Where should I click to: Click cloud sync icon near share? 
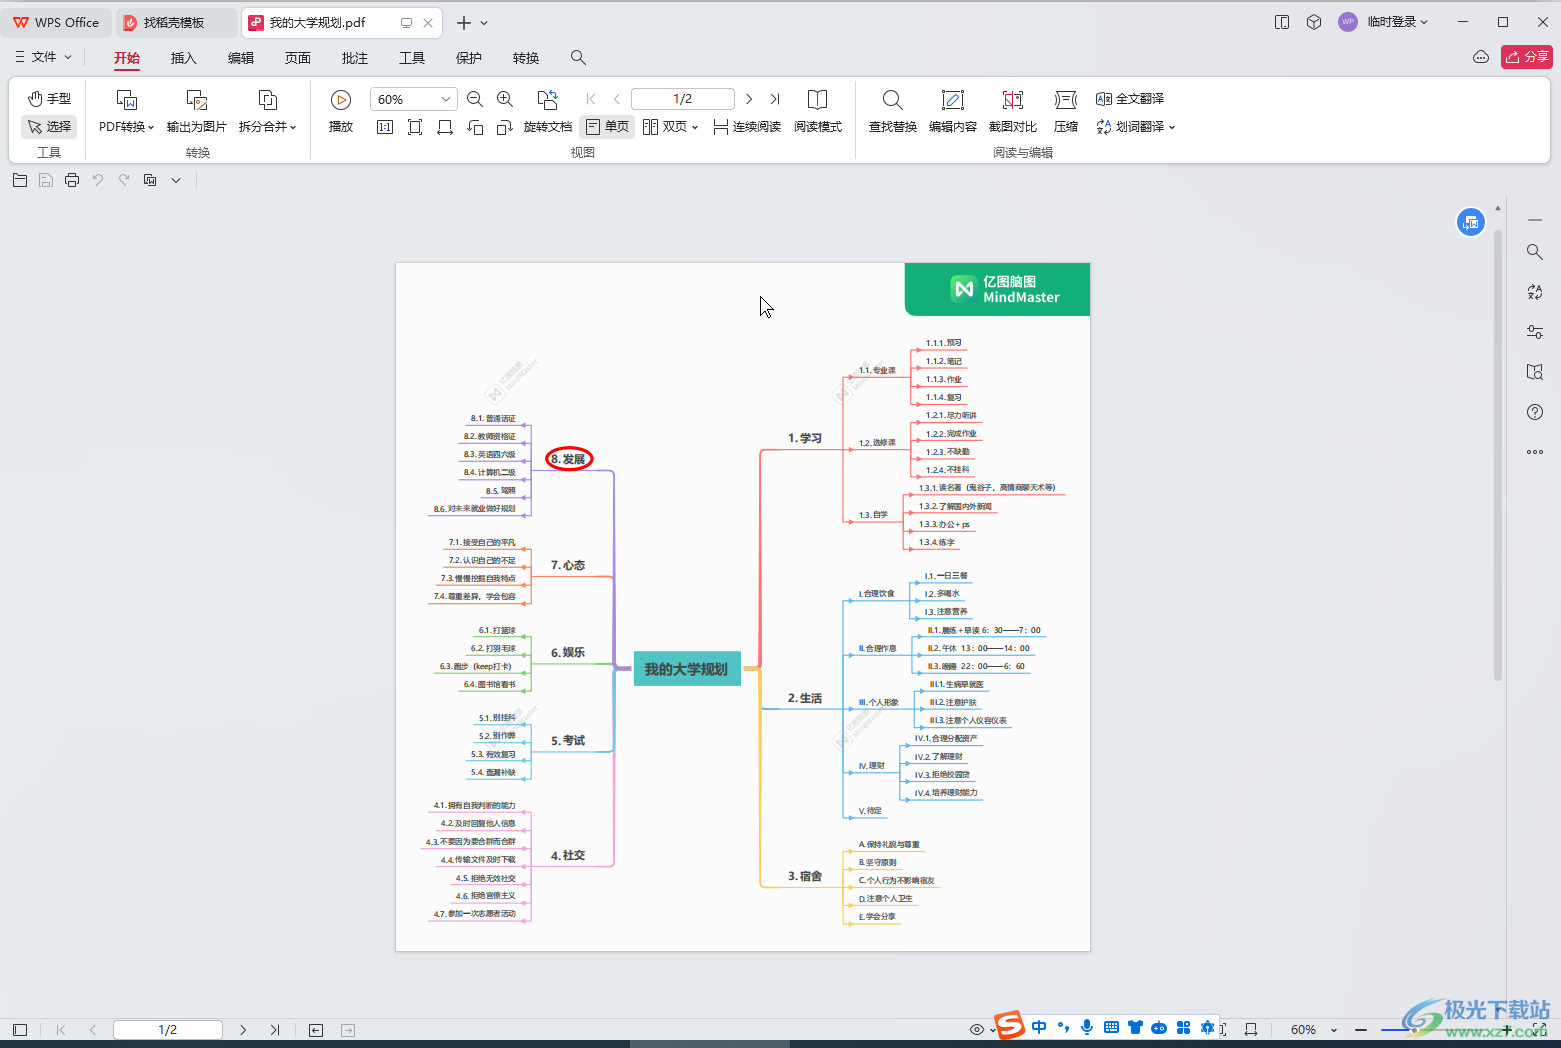(1481, 57)
